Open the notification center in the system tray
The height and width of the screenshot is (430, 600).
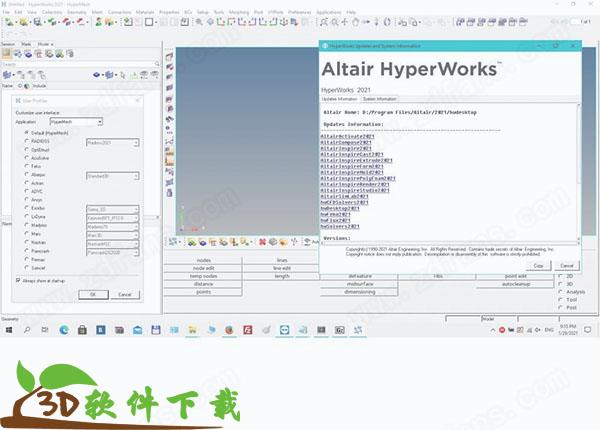[x=588, y=330]
